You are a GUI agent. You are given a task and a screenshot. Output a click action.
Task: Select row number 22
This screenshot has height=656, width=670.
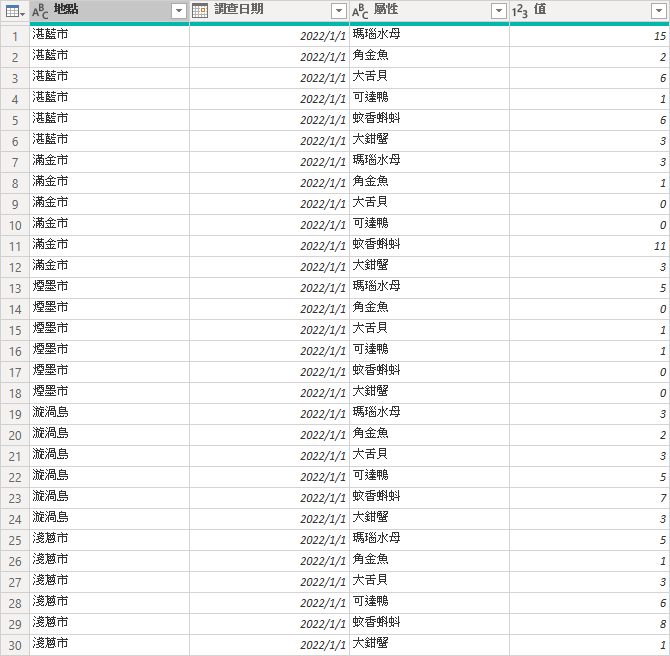click(x=15, y=477)
